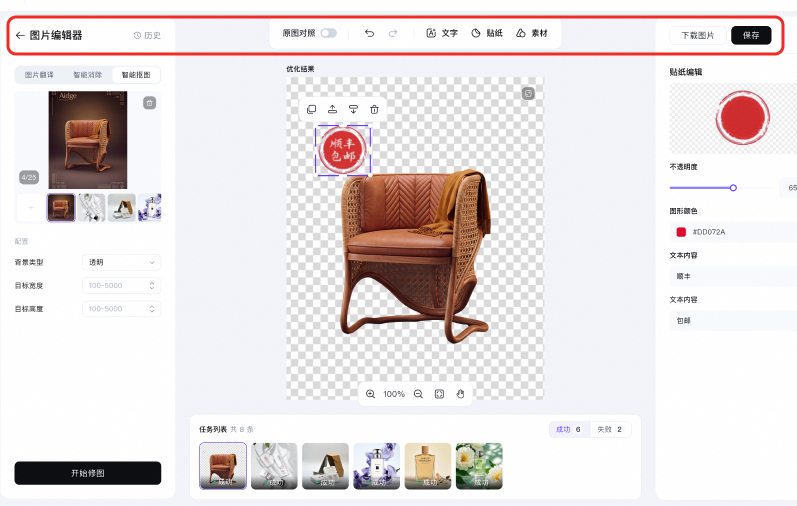Image resolution: width=797 pixels, height=506 pixels.
Task: Filter tasks by 成功 6
Action: [569, 429]
